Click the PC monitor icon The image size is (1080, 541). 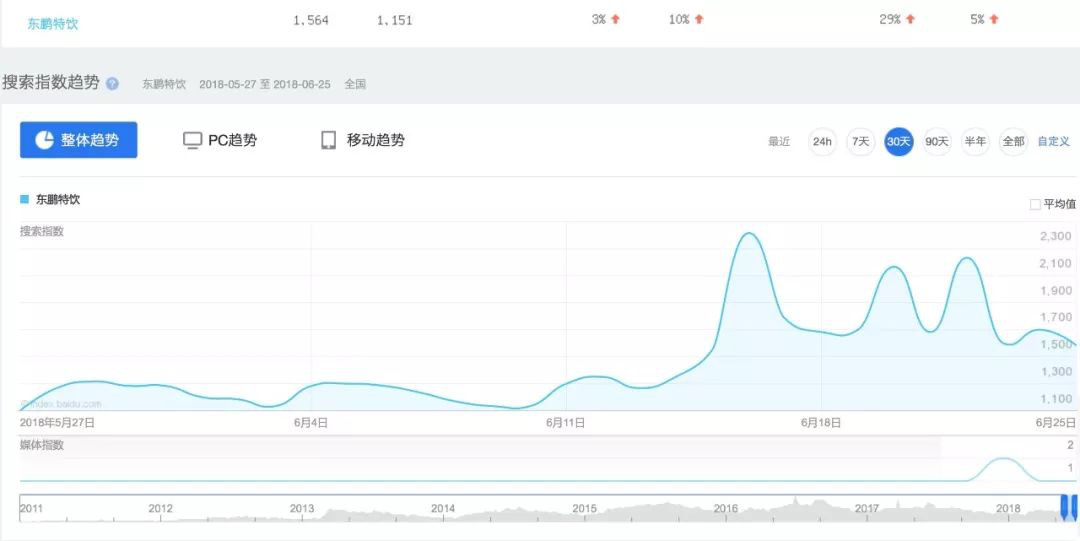[192, 141]
